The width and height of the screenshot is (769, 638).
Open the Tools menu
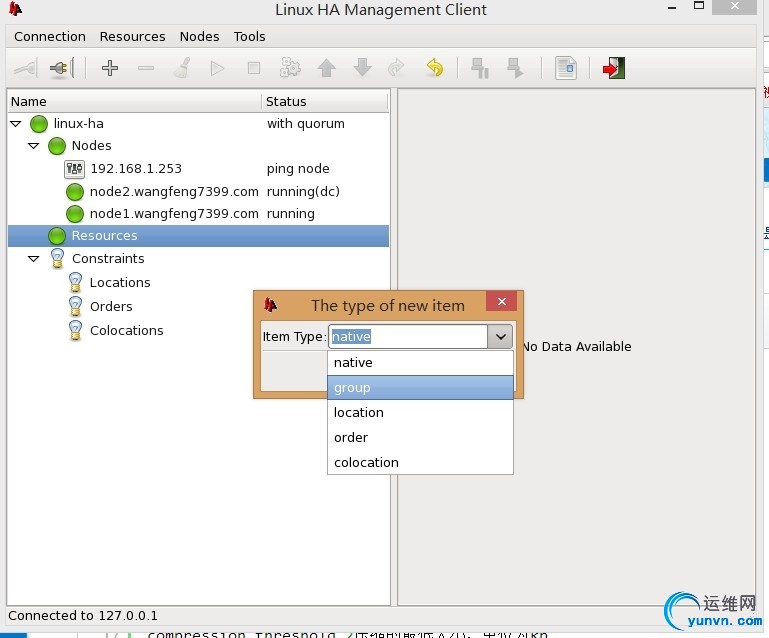tap(249, 37)
